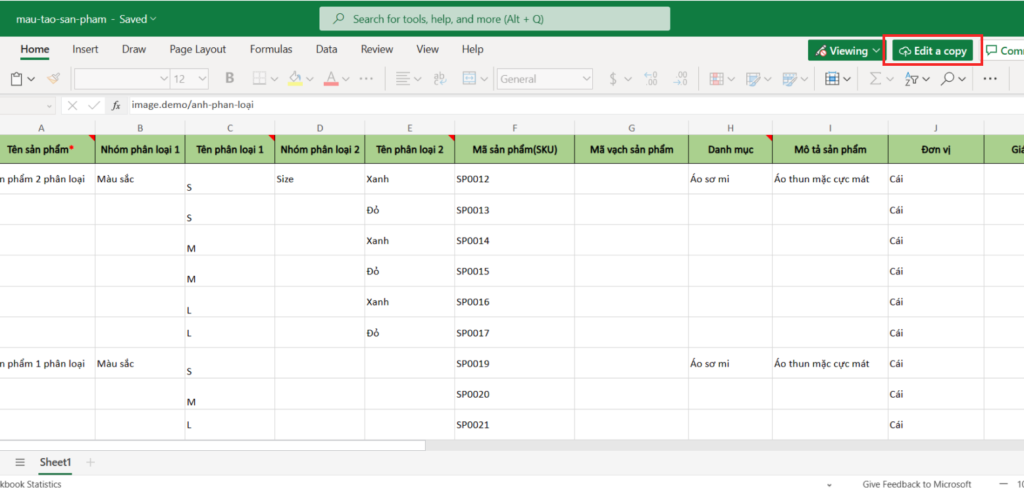Open the Help tab
The width and height of the screenshot is (1024, 491).
pyautogui.click(x=472, y=50)
